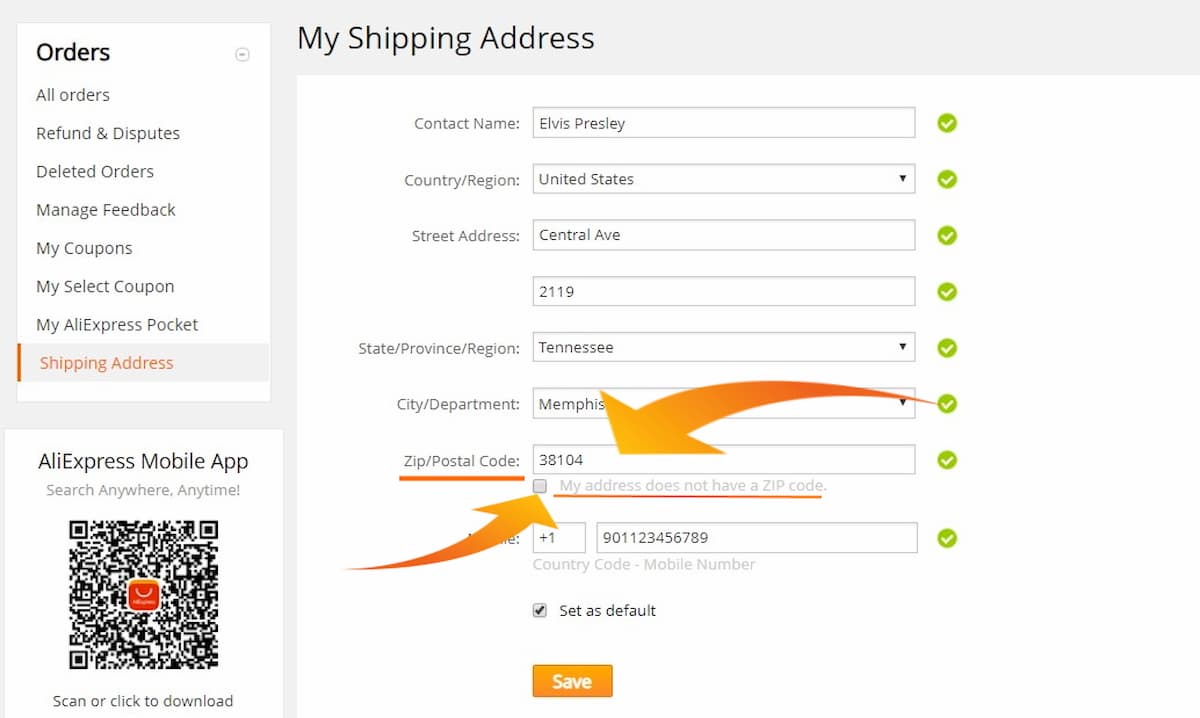Uncheck 'Set as default'
The height and width of the screenshot is (718, 1200).
click(x=539, y=610)
